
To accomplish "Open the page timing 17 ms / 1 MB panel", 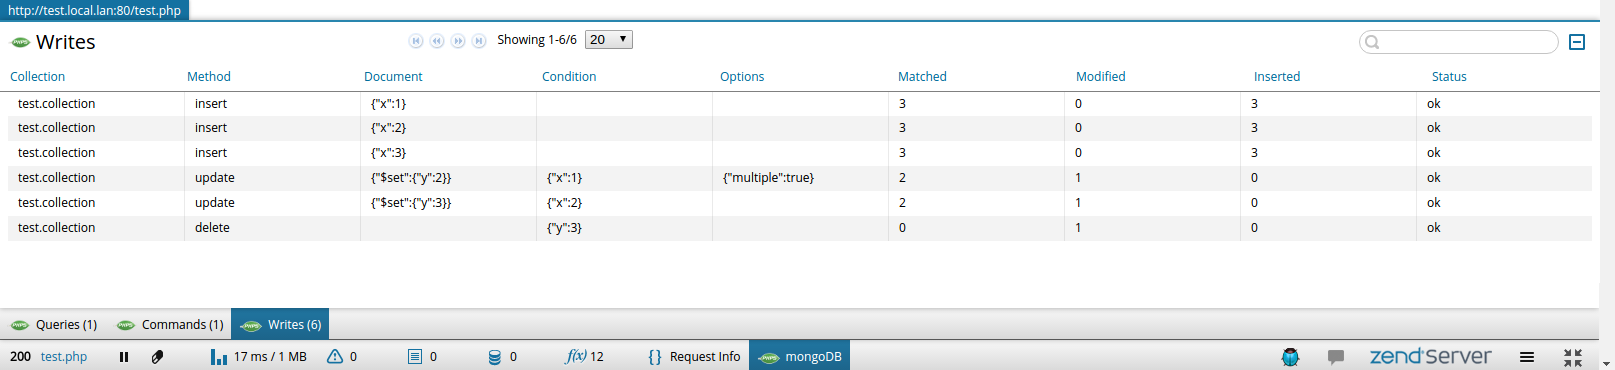I will [x=259, y=357].
